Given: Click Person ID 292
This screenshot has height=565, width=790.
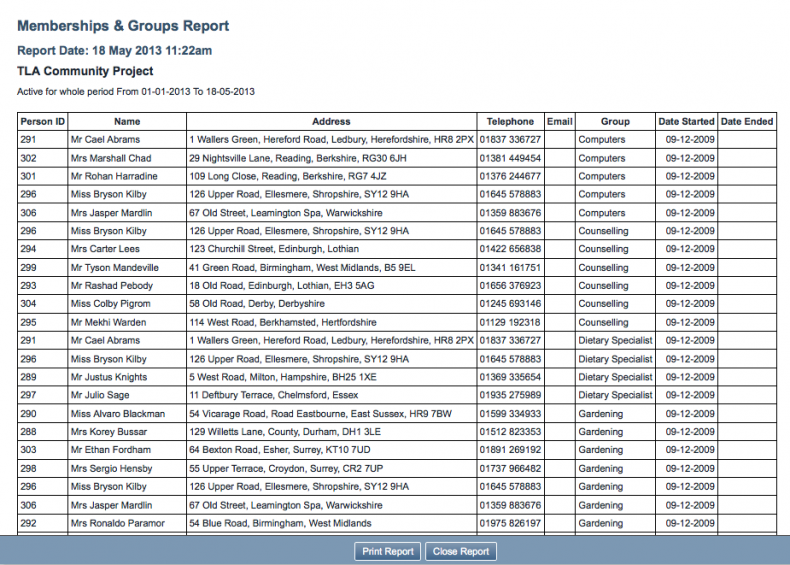Looking at the screenshot, I should pos(28,523).
